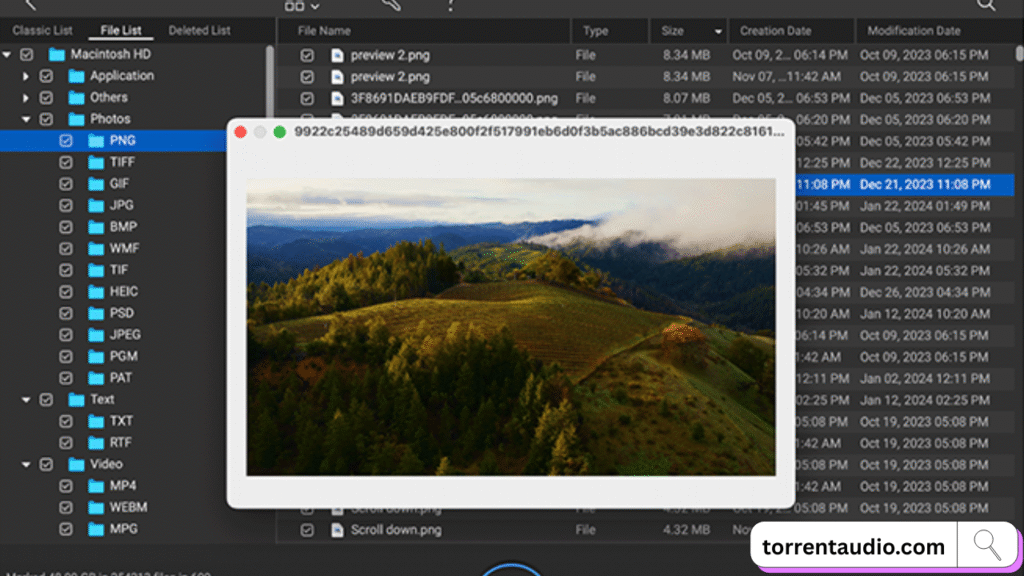Sort by Modification Date column header
Viewport: 1024px width, 576px height.
pos(913,31)
